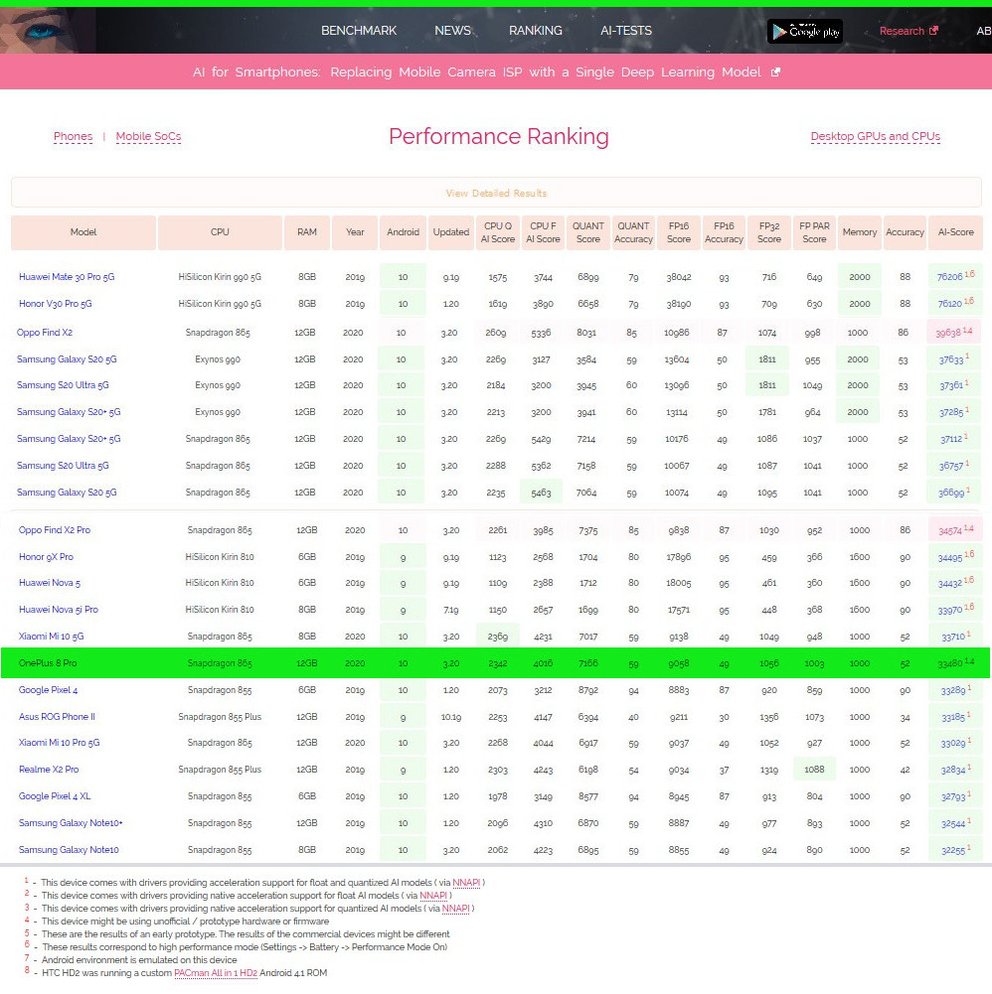Screen dimensions: 992x994
Task: Click the NNAPI link in footnote 2
Action: (433, 896)
